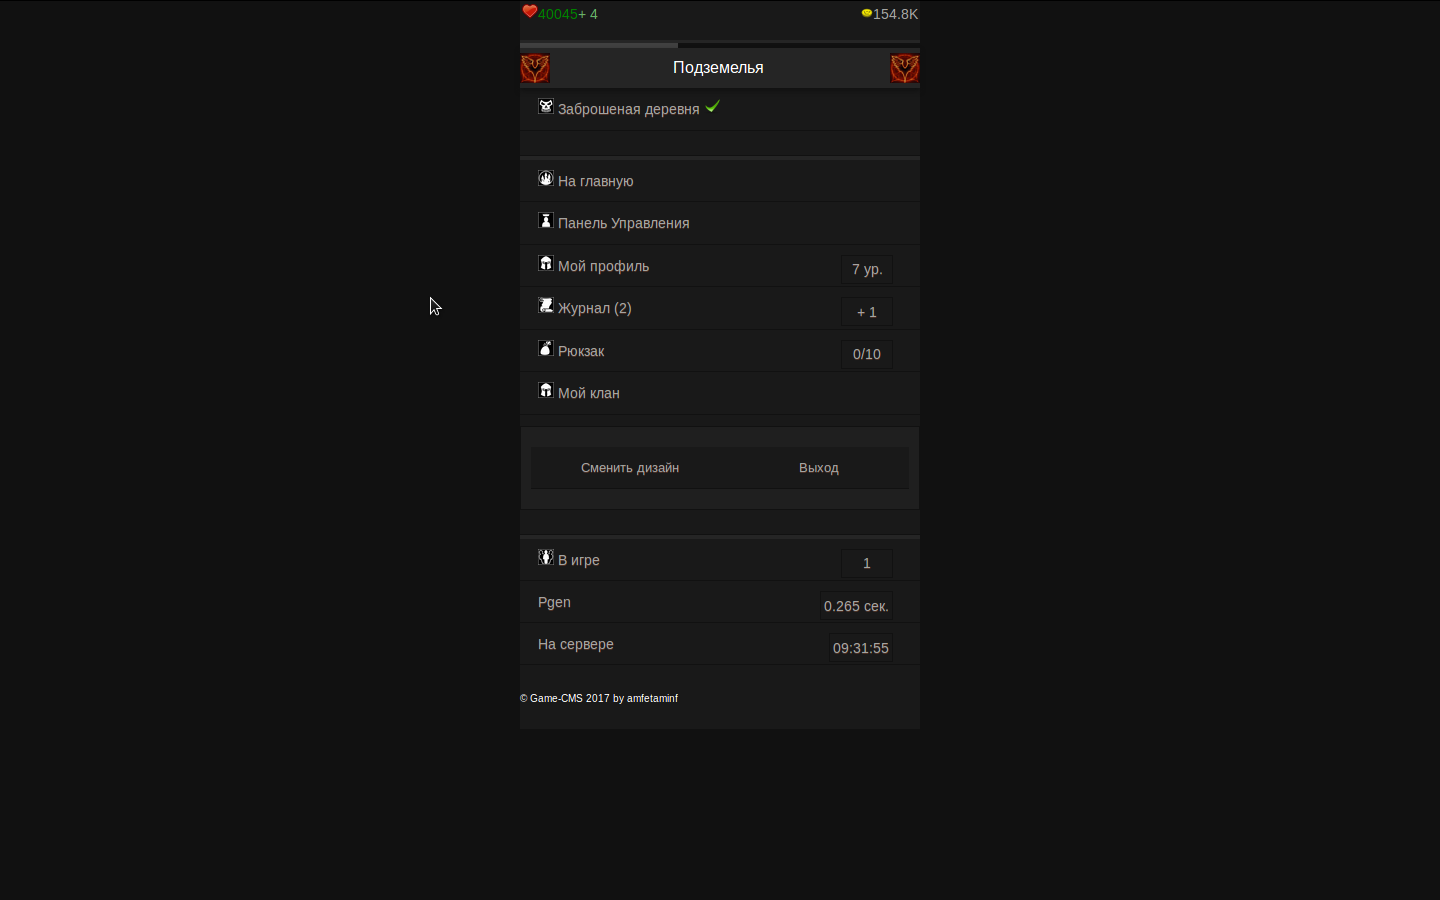Click the skull icon beside Заброшеная деревня

tap(546, 106)
